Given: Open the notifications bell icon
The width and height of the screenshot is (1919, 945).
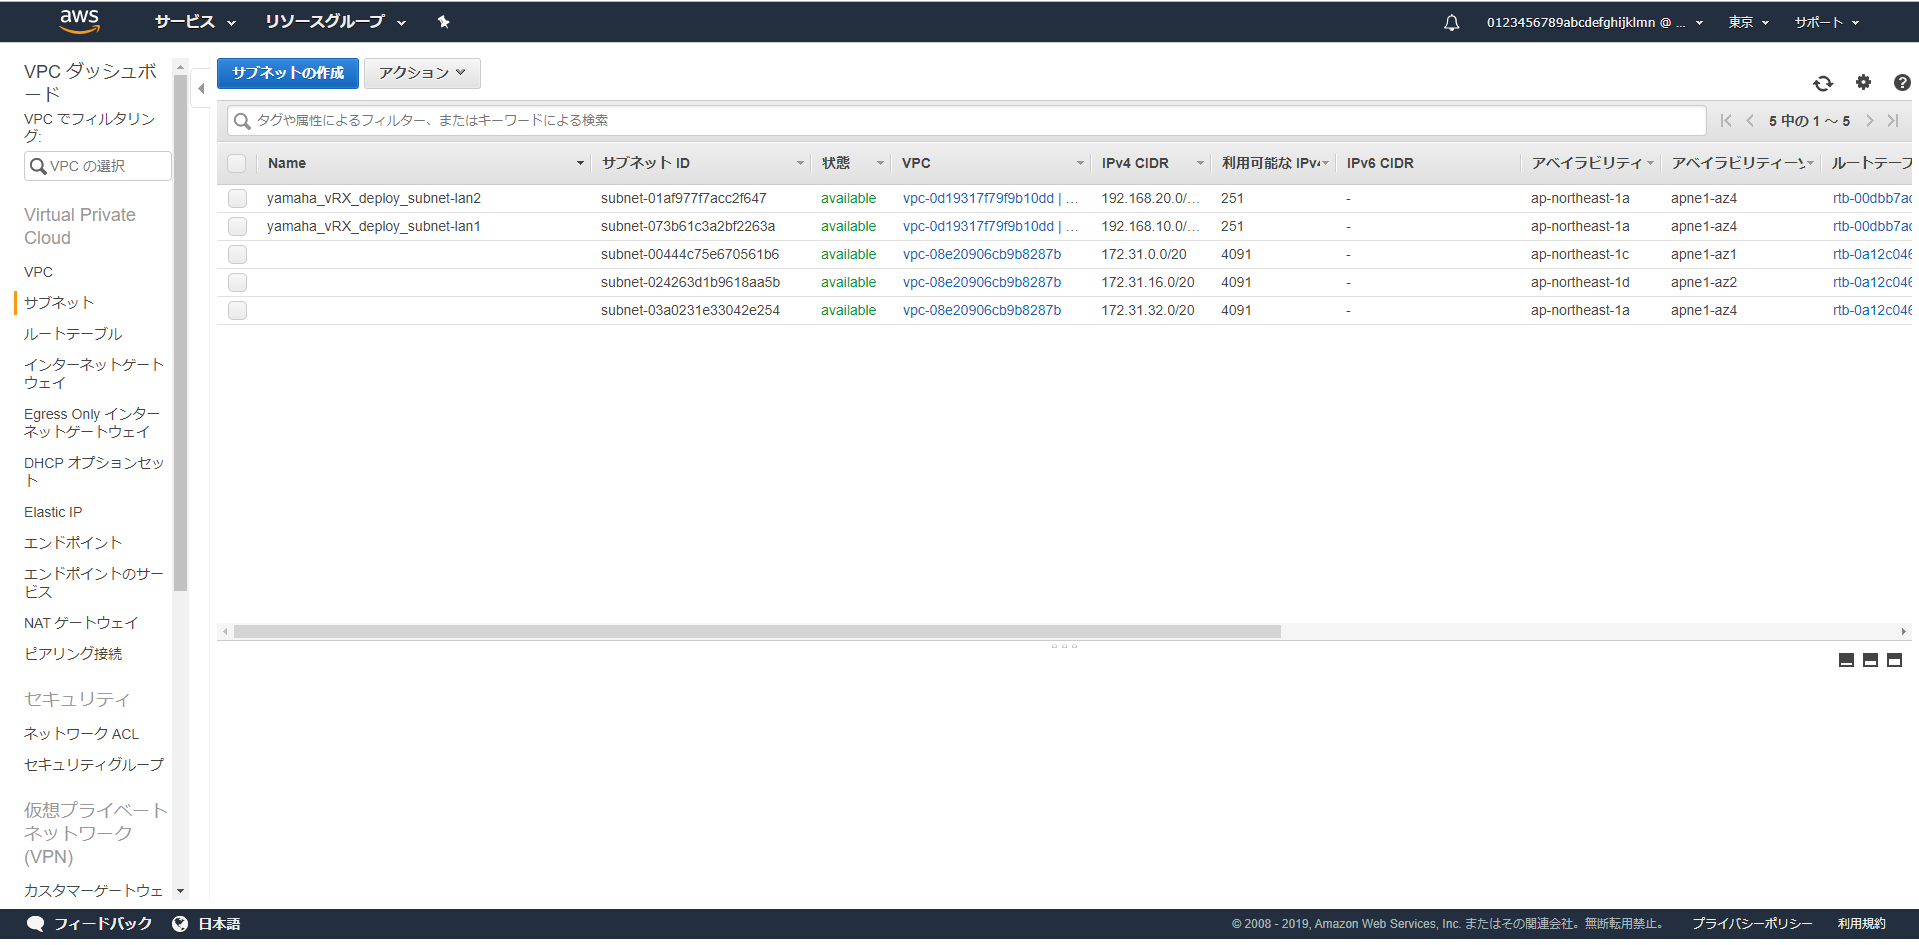Looking at the screenshot, I should click(1451, 22).
